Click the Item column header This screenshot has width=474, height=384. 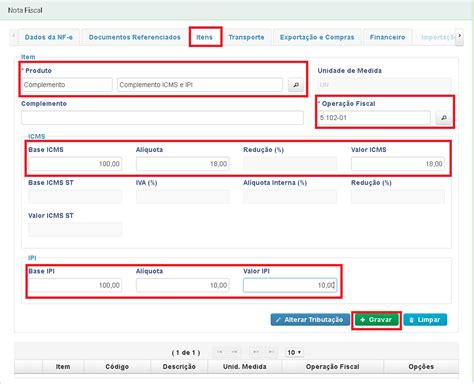(63, 367)
